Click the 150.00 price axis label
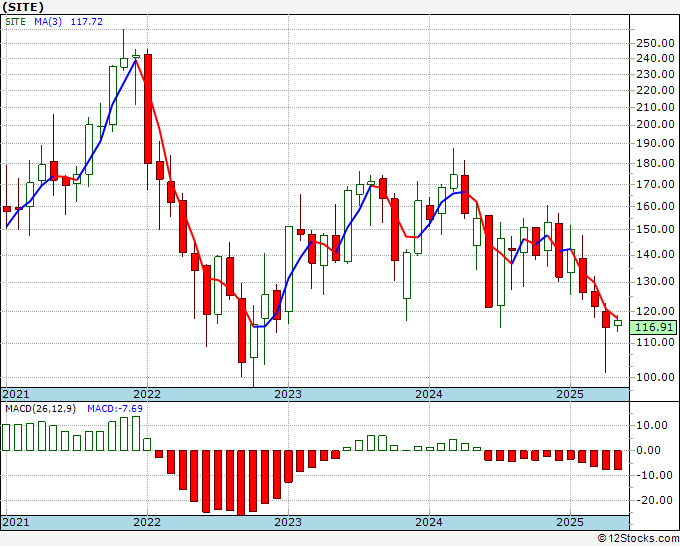The width and height of the screenshot is (680, 546). pyautogui.click(x=655, y=229)
